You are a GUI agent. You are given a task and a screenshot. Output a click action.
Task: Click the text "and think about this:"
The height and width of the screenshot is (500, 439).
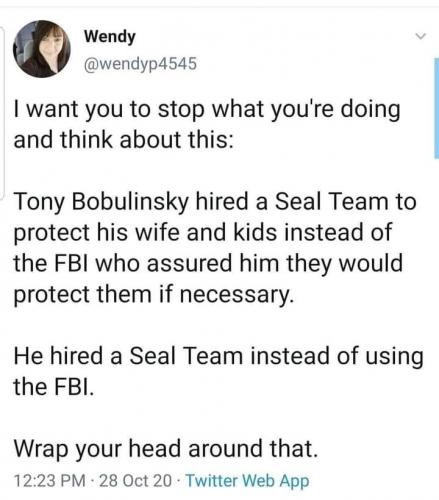point(123,139)
